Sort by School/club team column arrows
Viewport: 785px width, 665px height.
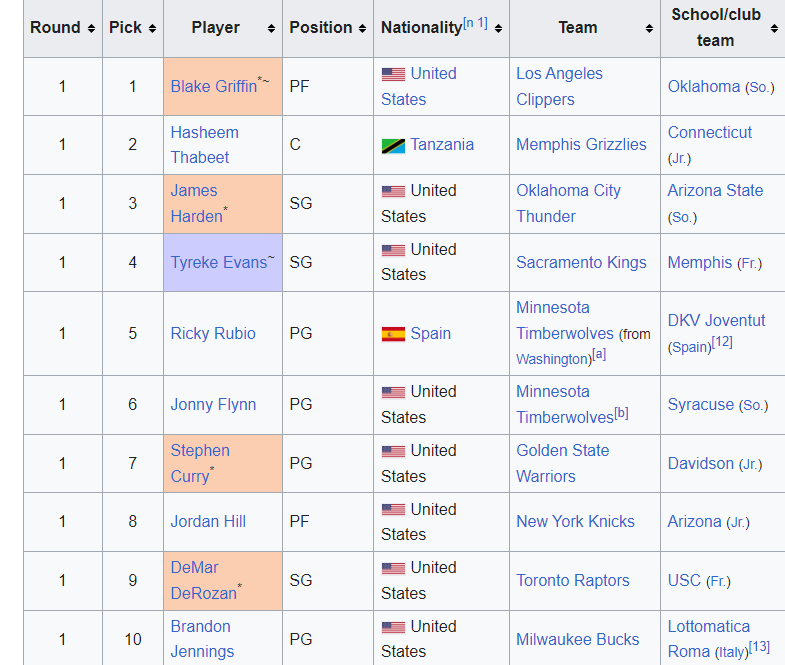pos(774,29)
